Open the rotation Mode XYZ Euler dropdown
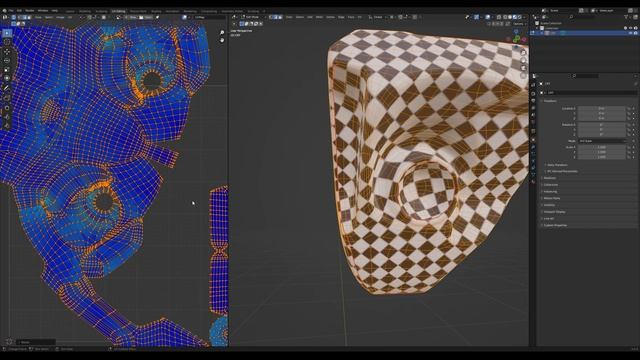This screenshot has height=360, width=640. [602, 141]
